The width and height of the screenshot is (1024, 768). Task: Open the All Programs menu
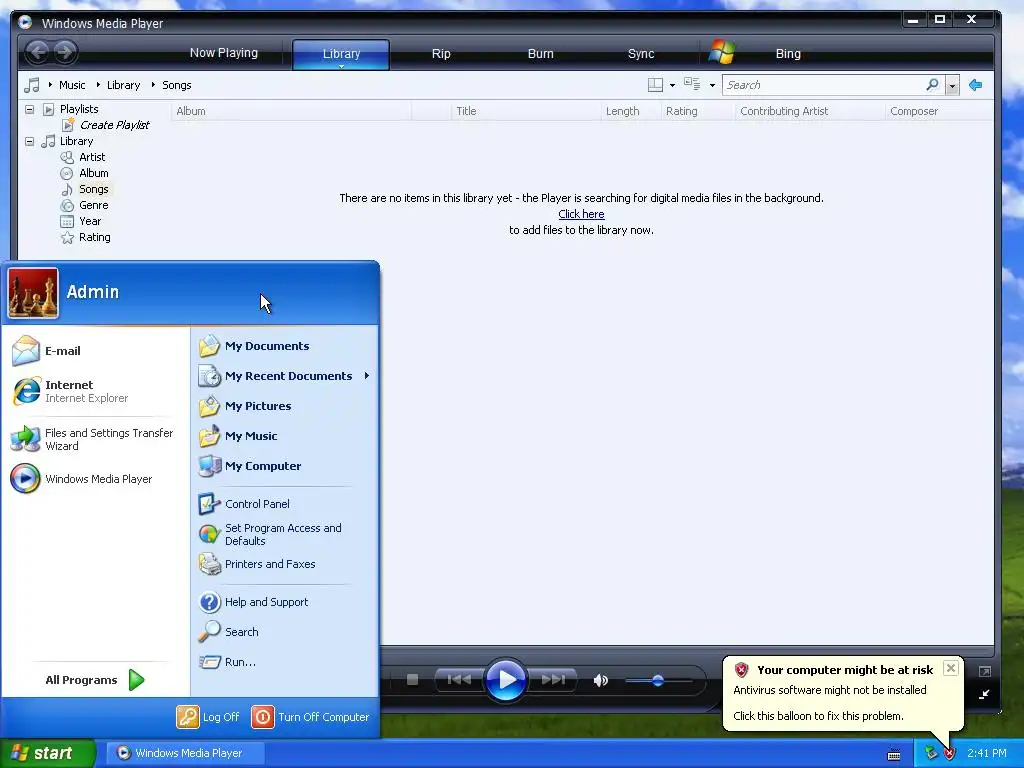point(95,680)
